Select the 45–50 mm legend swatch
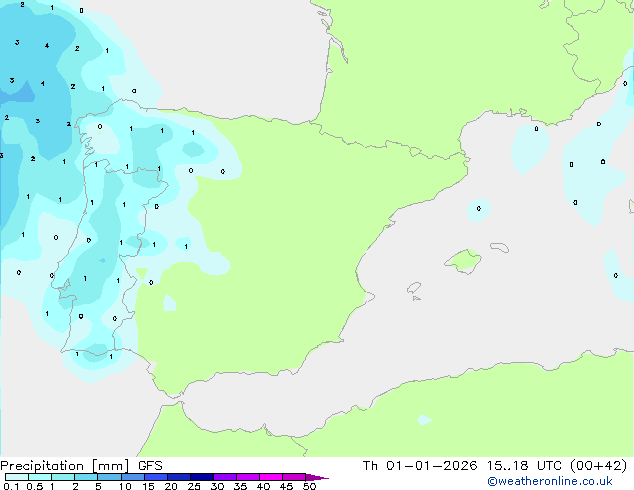This screenshot has height=490, width=634. pyautogui.click(x=294, y=477)
